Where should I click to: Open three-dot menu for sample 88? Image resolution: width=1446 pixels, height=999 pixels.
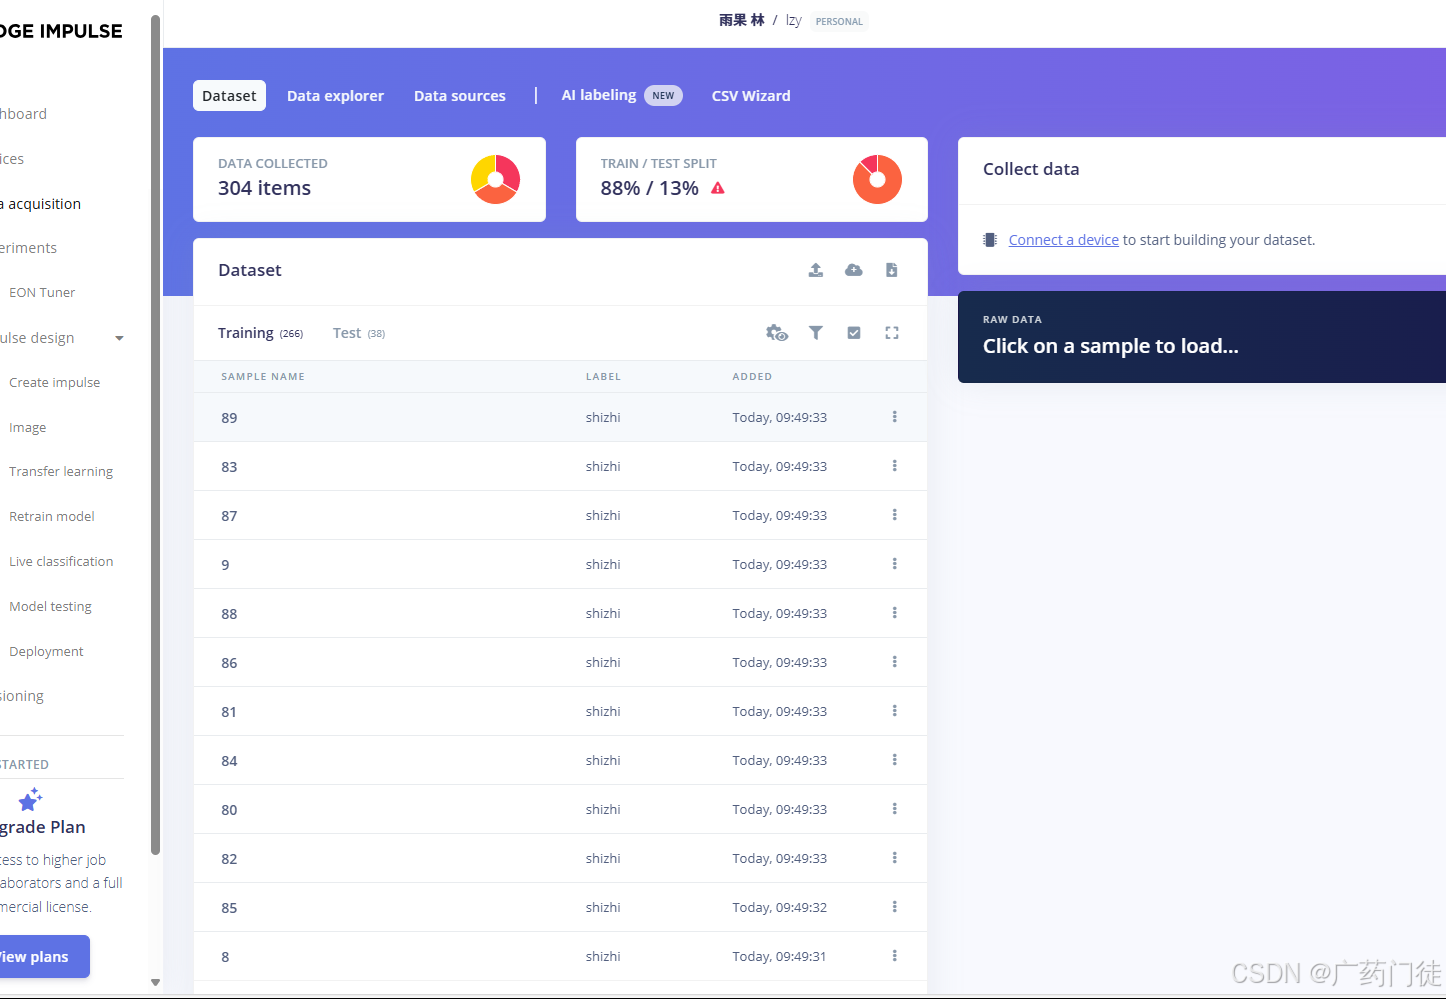pos(895,613)
